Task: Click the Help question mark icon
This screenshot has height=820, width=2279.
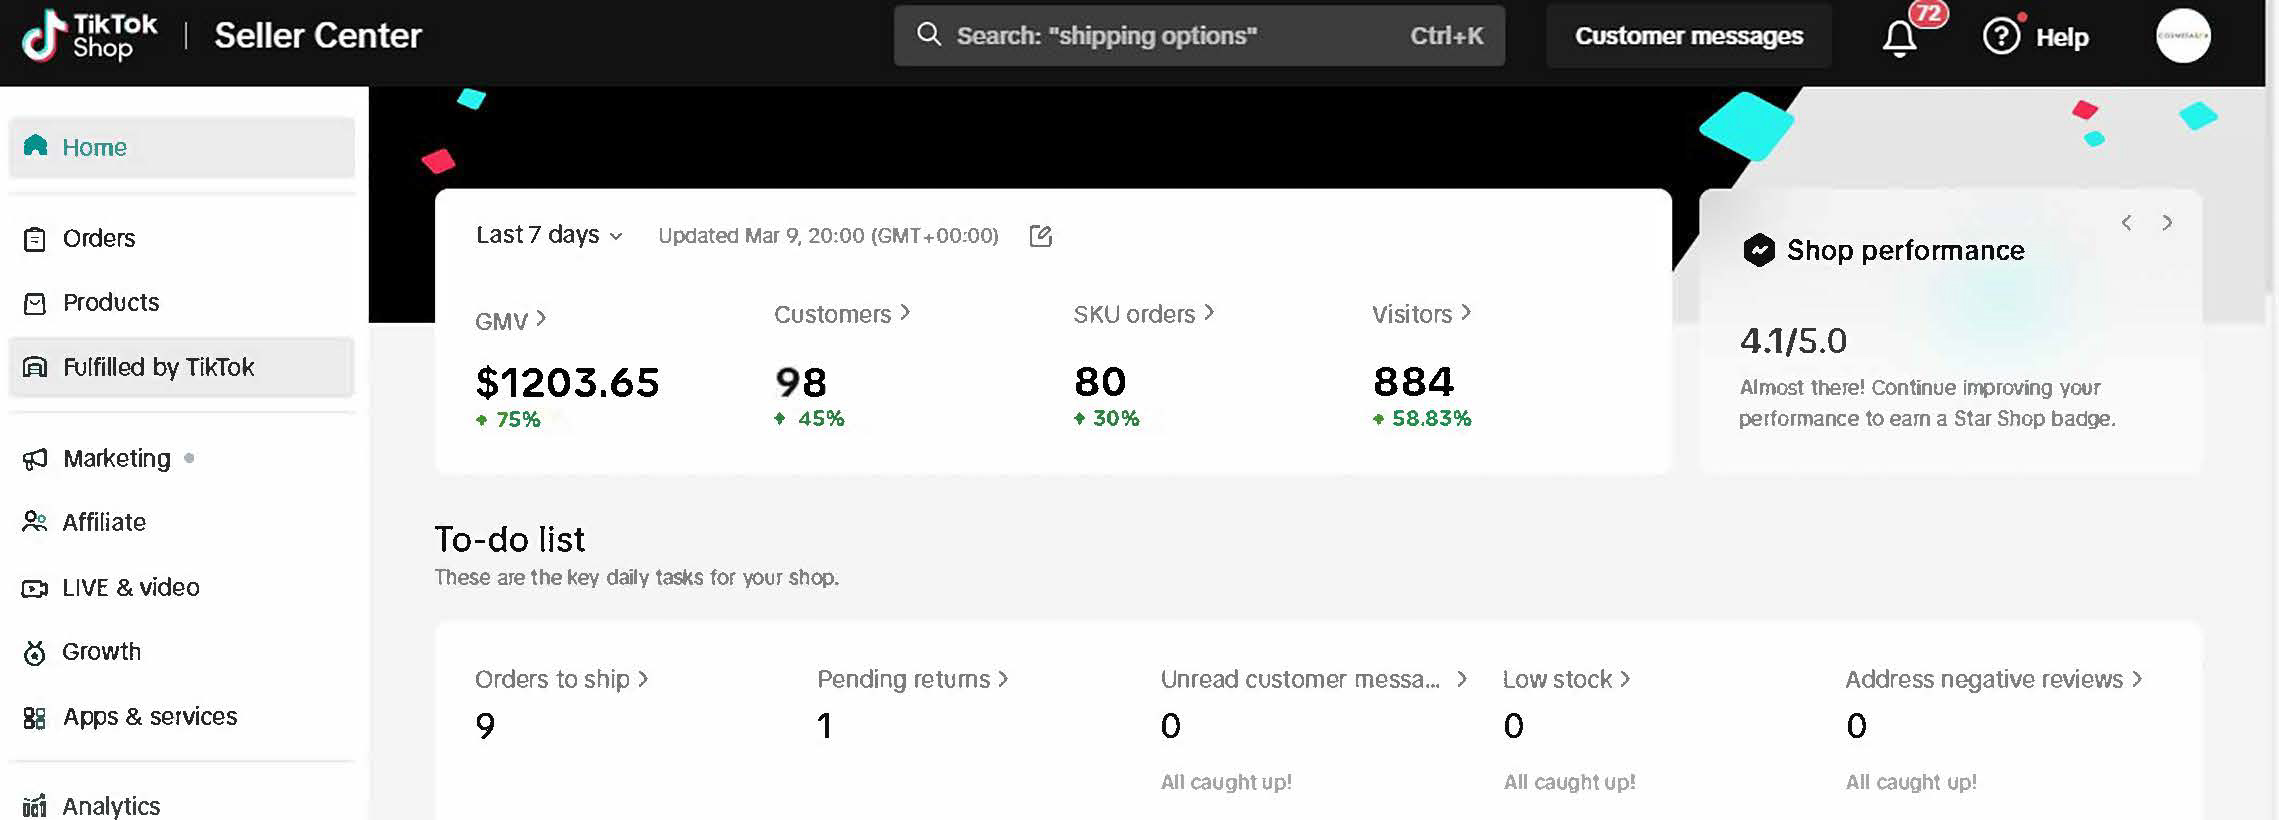Action: [x=2001, y=37]
